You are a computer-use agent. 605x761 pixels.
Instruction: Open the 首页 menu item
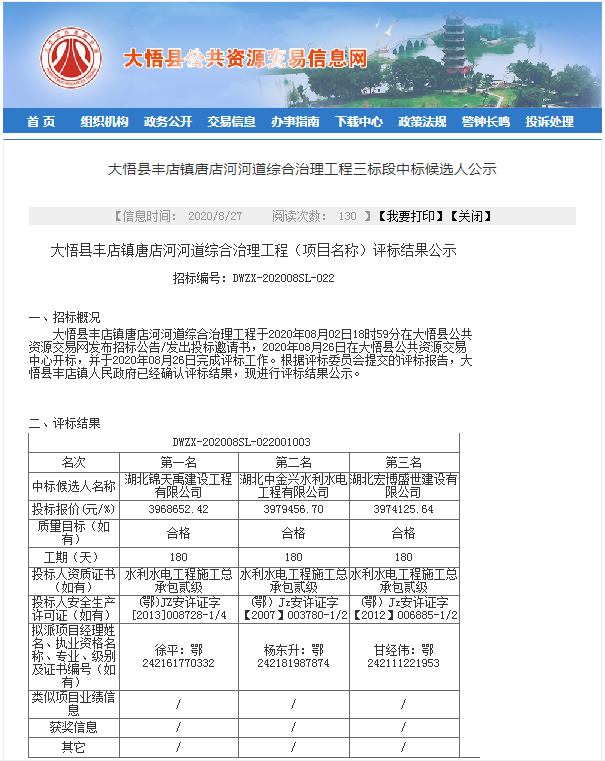[41, 122]
